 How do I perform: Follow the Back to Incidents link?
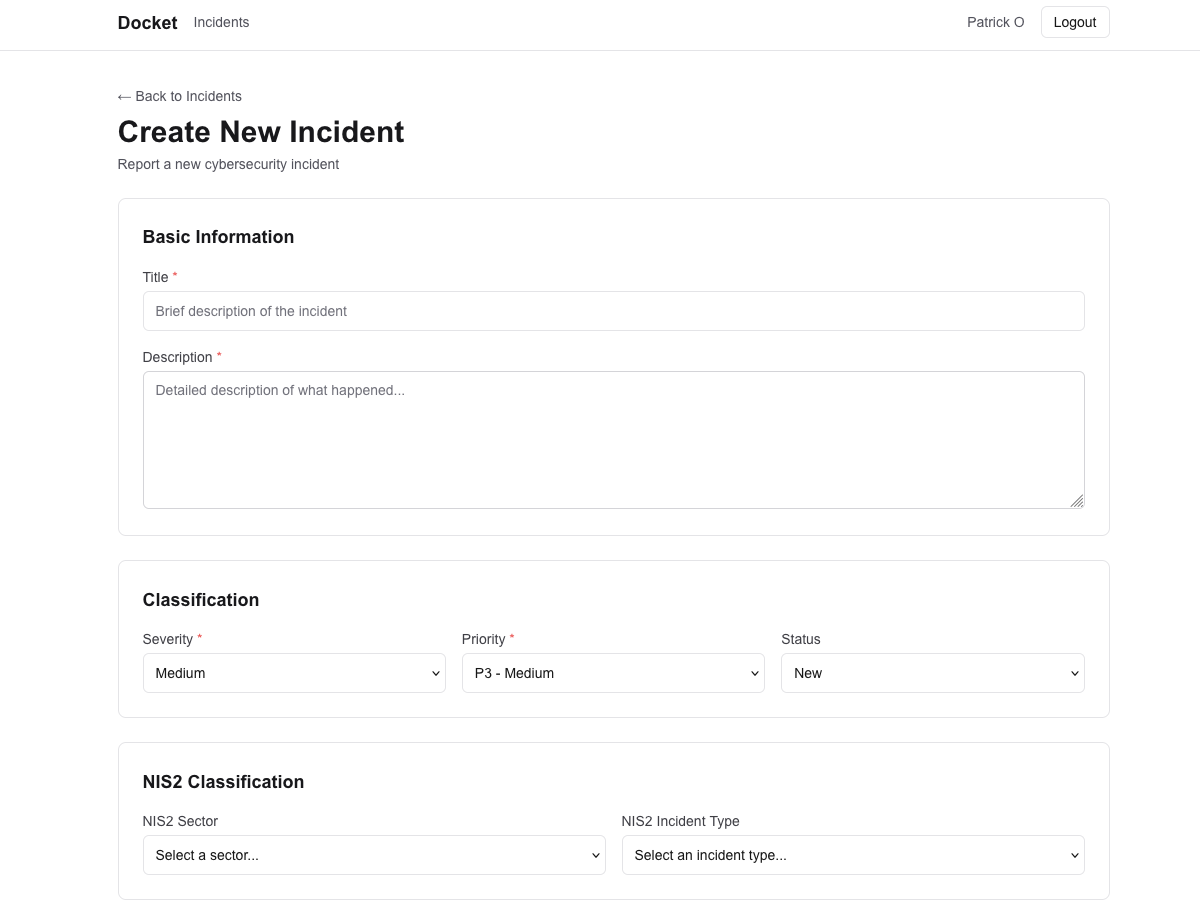pos(179,96)
